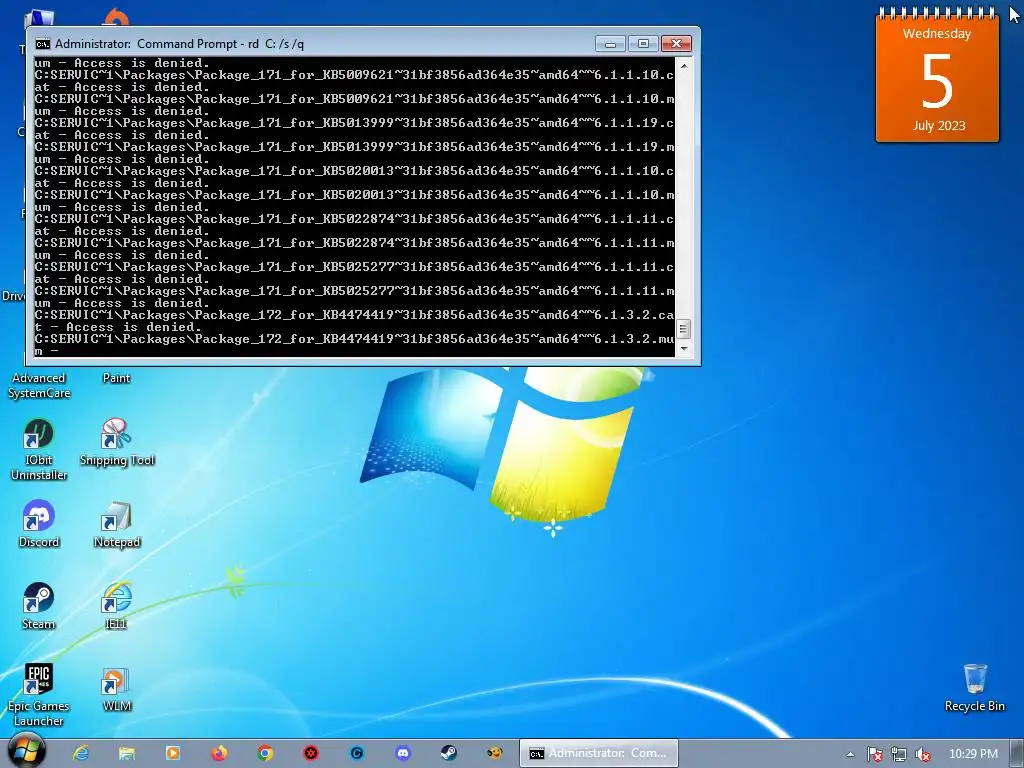Select the WLM desktop shortcut

116,689
